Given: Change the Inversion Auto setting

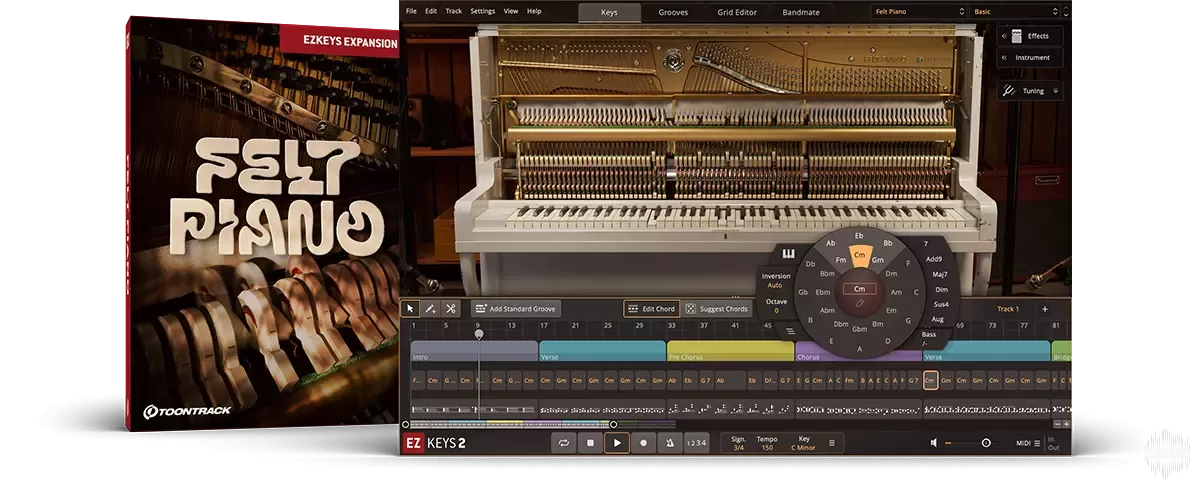Looking at the screenshot, I should [x=775, y=285].
